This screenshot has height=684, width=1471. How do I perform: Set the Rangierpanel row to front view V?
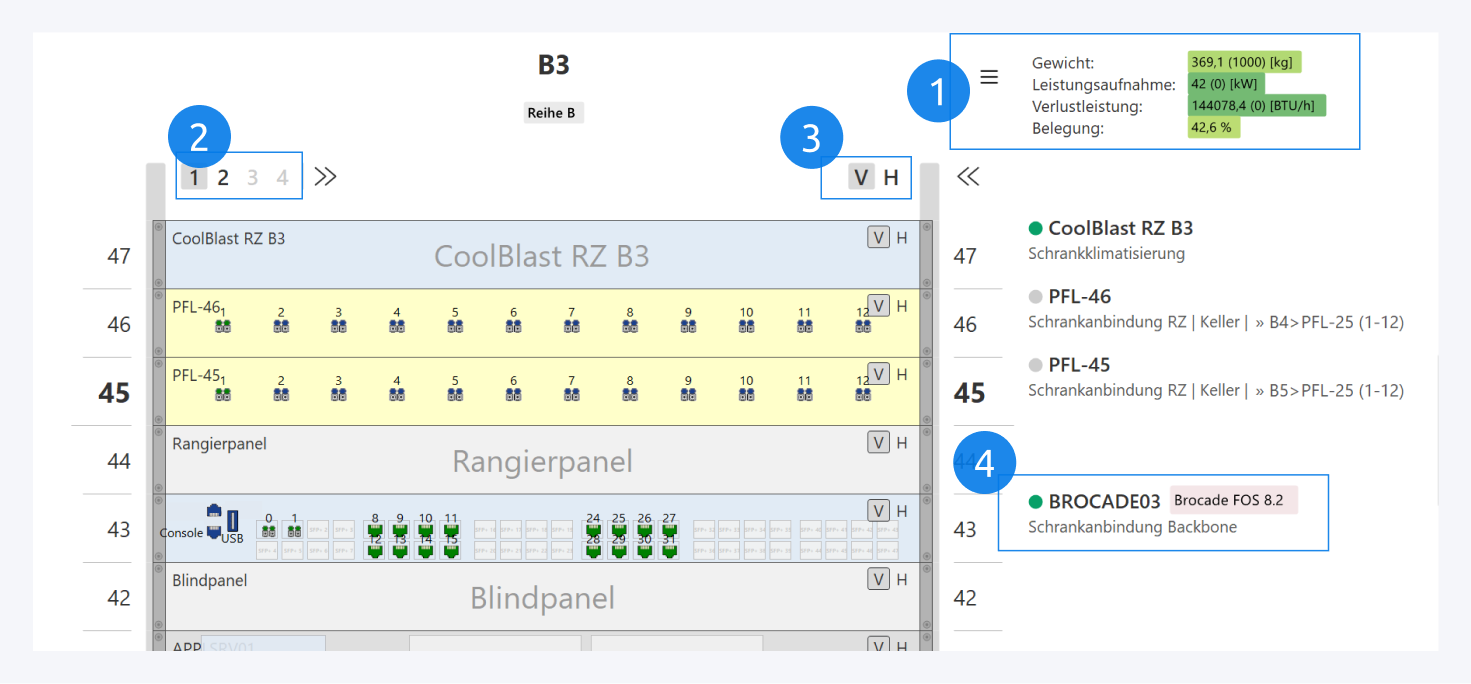click(878, 443)
